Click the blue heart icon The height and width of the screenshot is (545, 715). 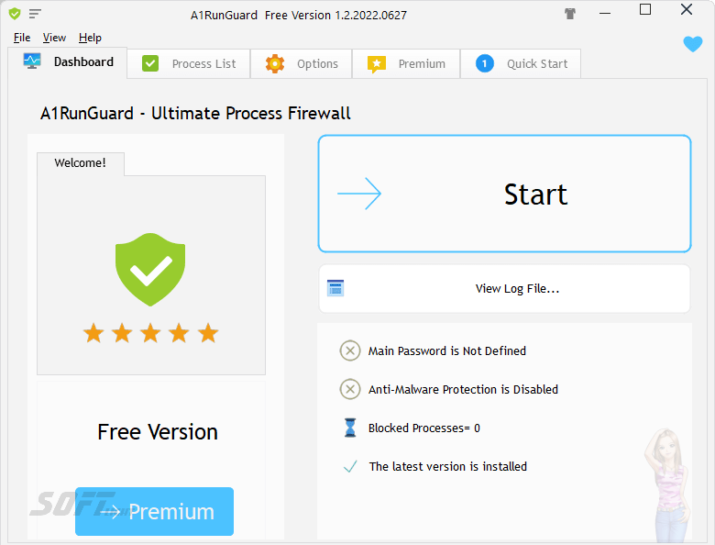click(693, 44)
